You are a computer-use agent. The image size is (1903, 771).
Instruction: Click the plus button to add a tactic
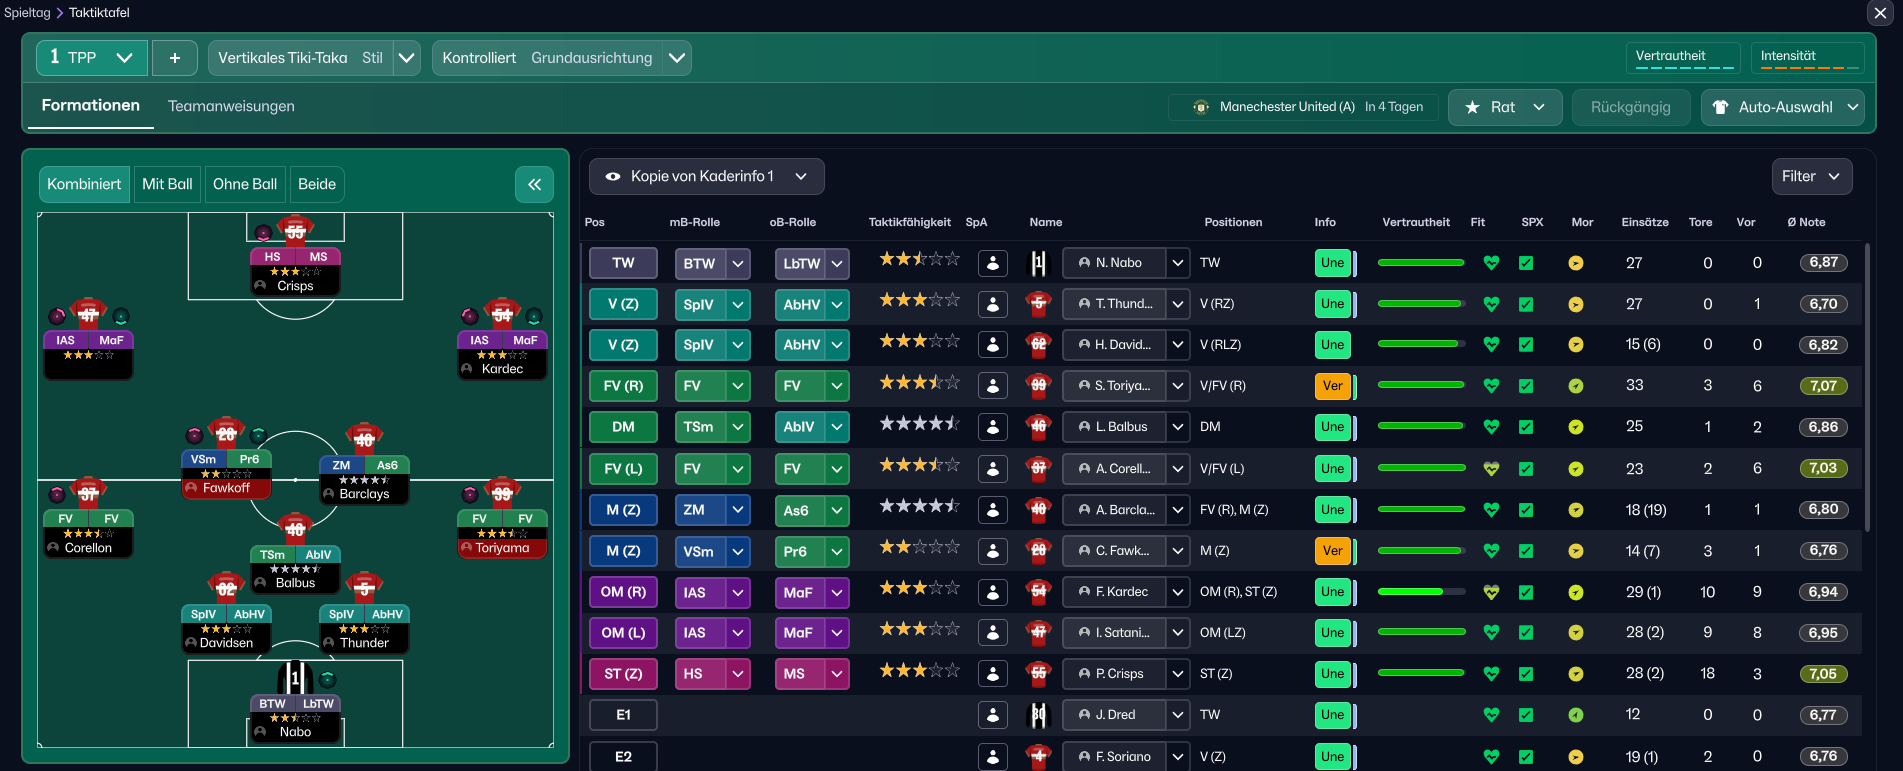coord(175,58)
